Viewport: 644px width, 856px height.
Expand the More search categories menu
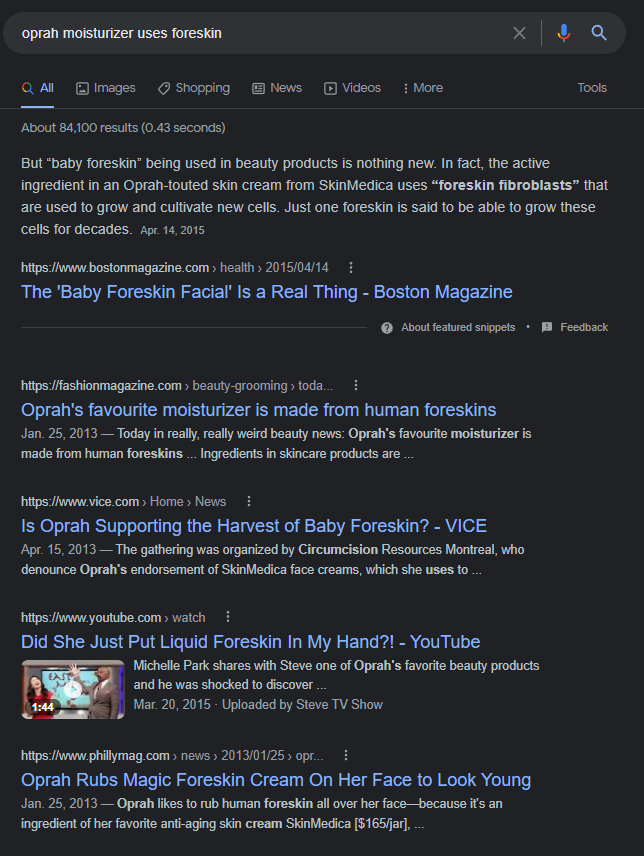click(423, 88)
